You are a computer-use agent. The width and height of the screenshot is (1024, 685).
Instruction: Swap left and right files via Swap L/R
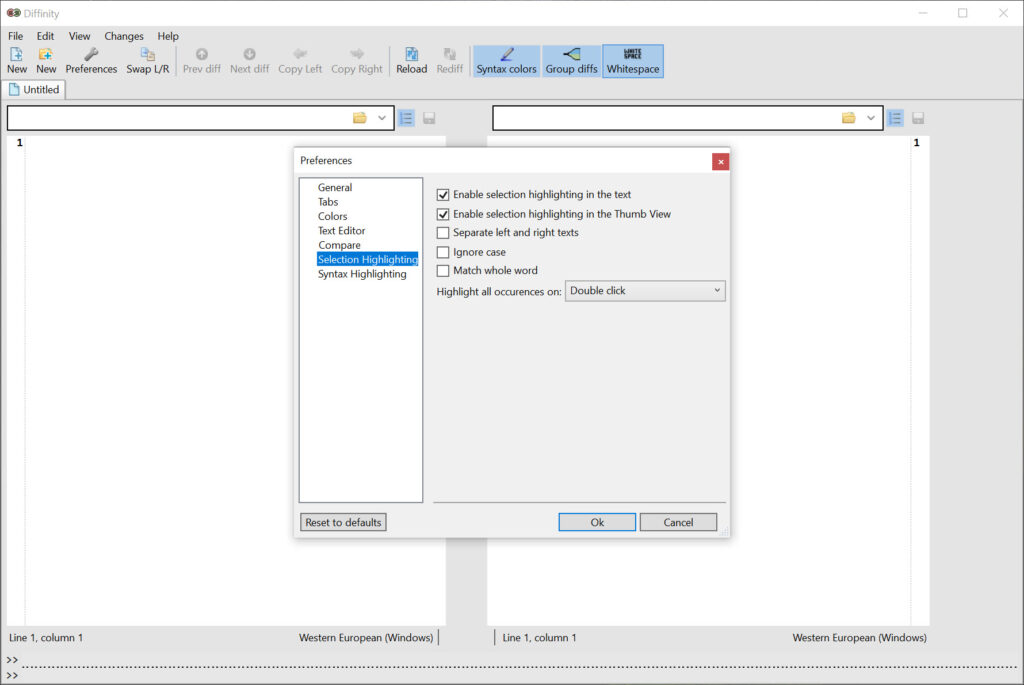[148, 61]
